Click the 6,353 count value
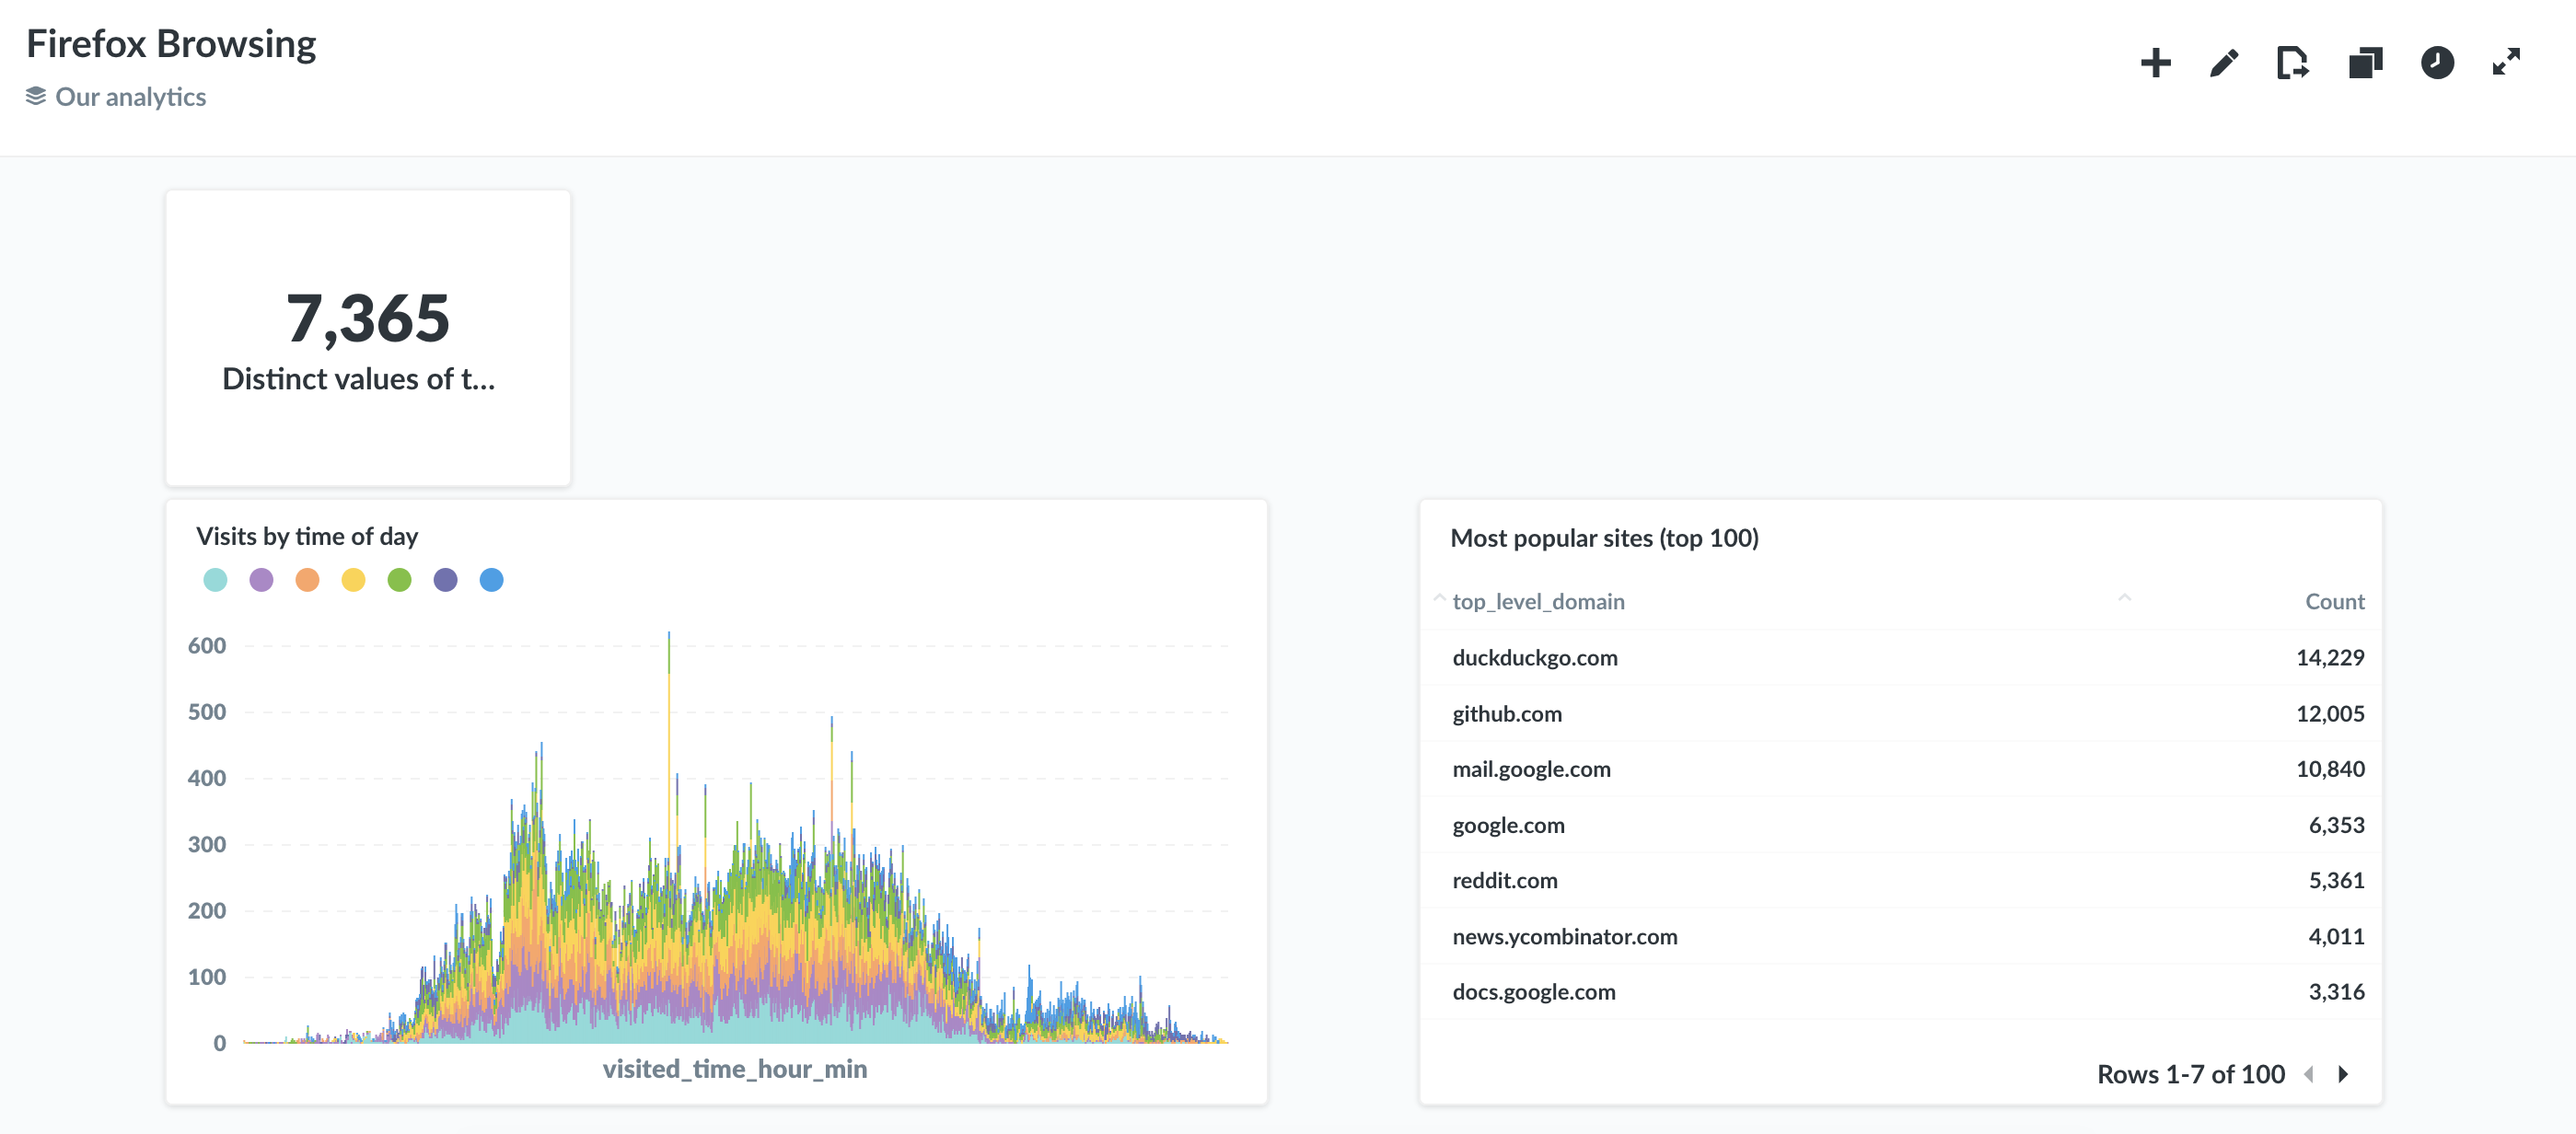Image resolution: width=2576 pixels, height=1134 pixels. (x=2336, y=825)
